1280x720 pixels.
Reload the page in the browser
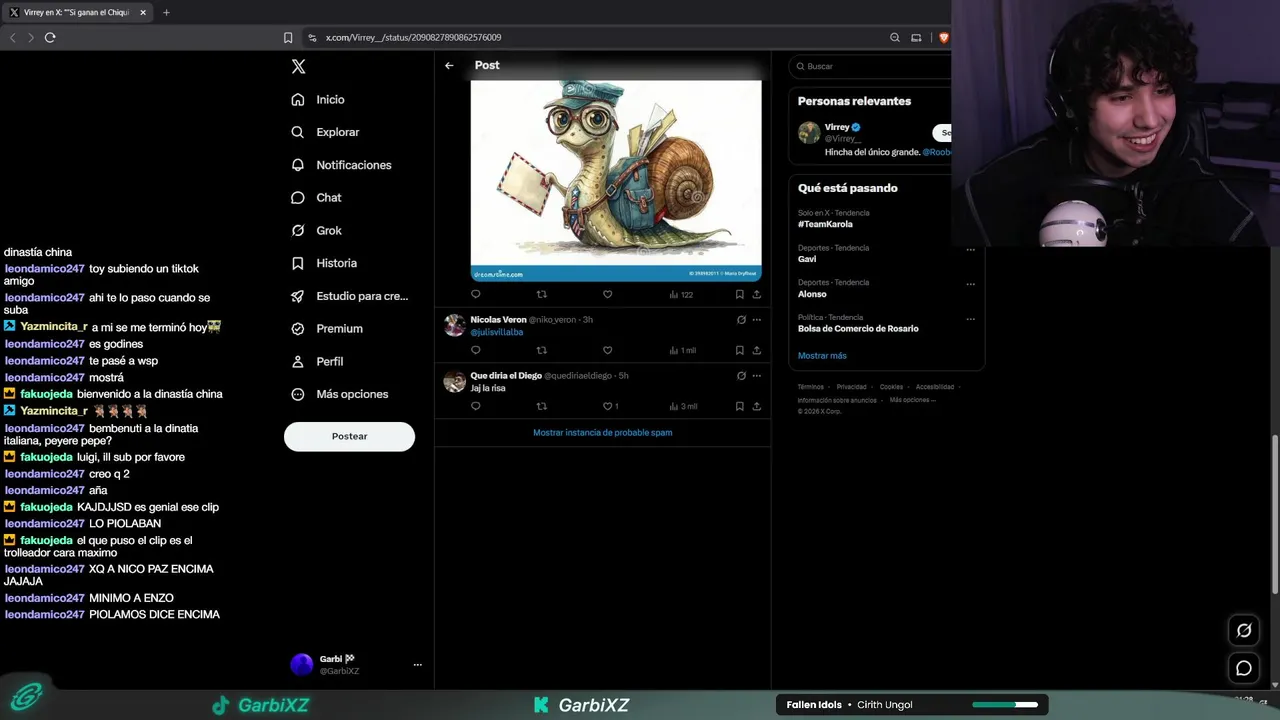[50, 38]
